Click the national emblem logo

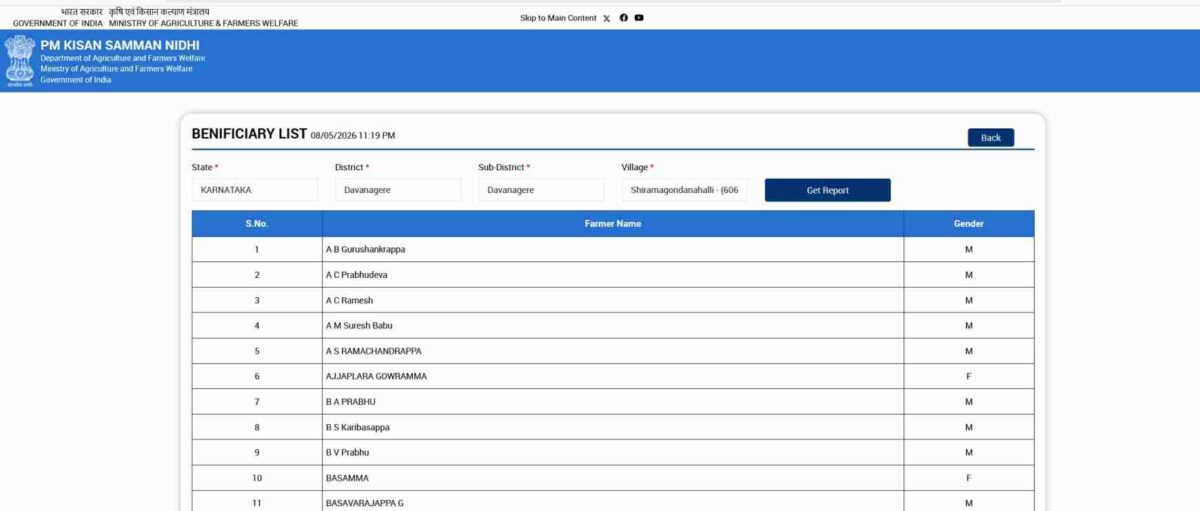coord(19,61)
